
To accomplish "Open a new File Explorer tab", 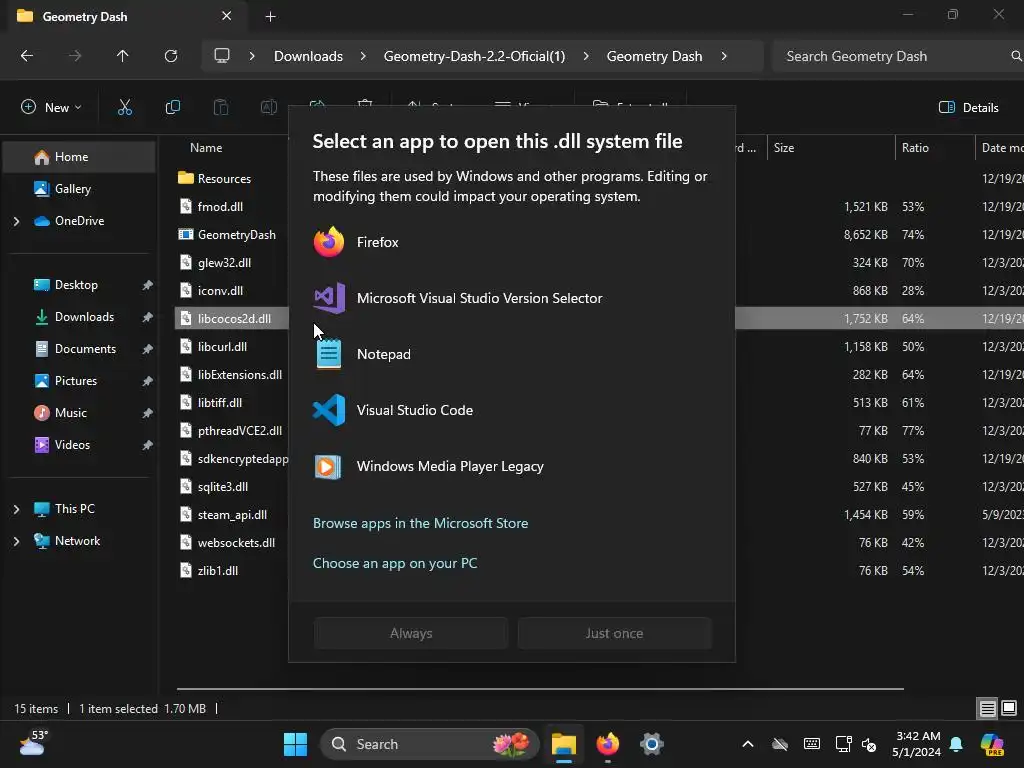I will 270,16.
